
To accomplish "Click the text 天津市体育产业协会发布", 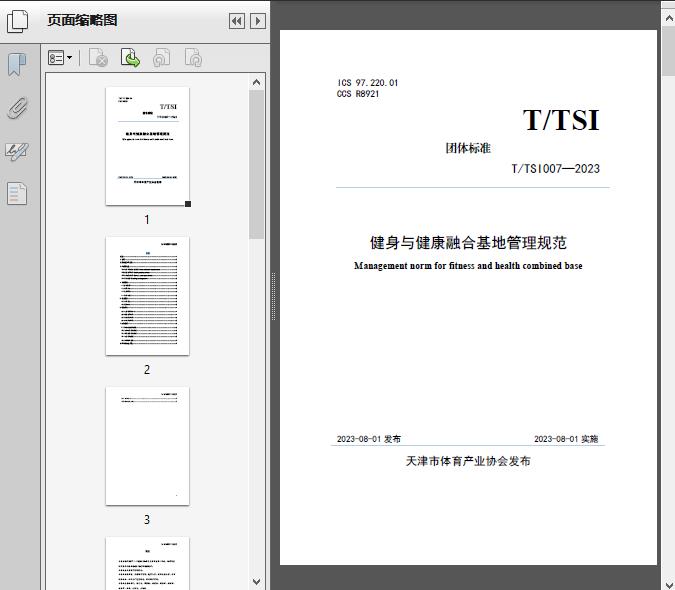I will (x=468, y=461).
